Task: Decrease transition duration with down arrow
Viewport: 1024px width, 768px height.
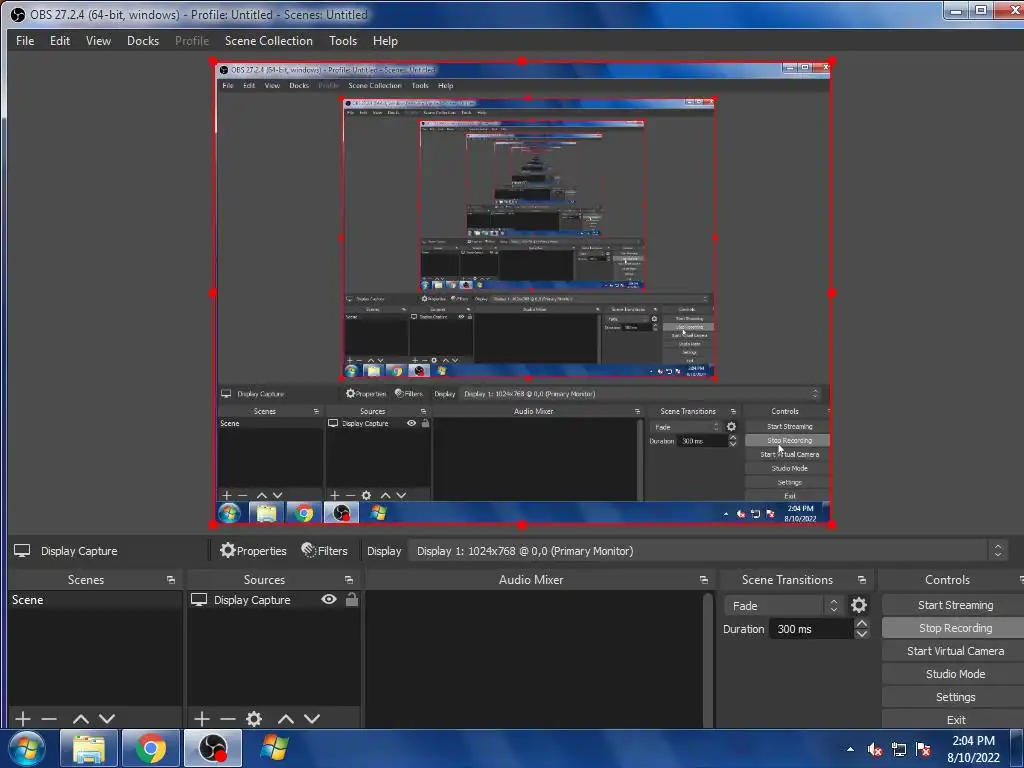Action: tap(862, 634)
